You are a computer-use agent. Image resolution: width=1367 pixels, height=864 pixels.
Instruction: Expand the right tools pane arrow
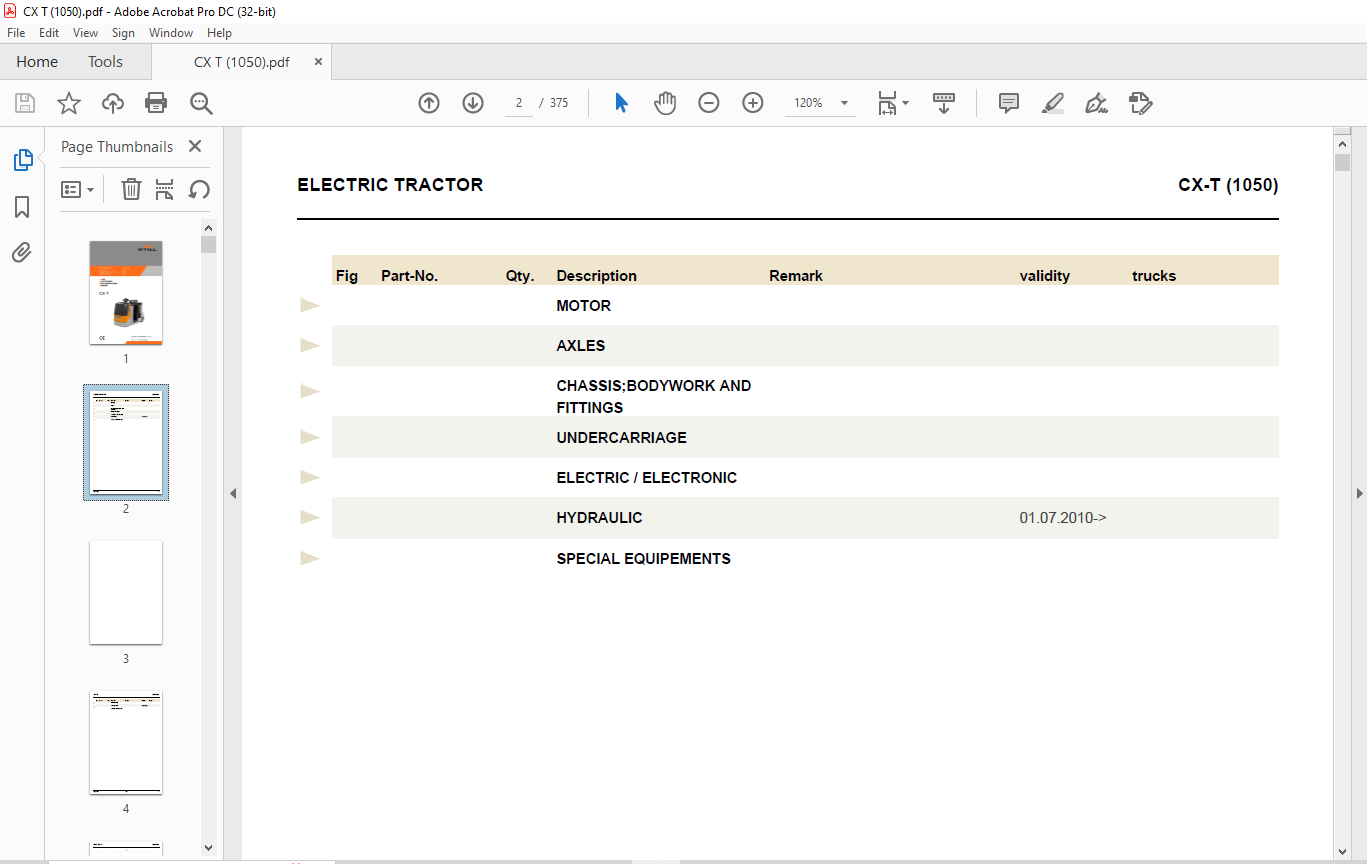coord(1359,493)
